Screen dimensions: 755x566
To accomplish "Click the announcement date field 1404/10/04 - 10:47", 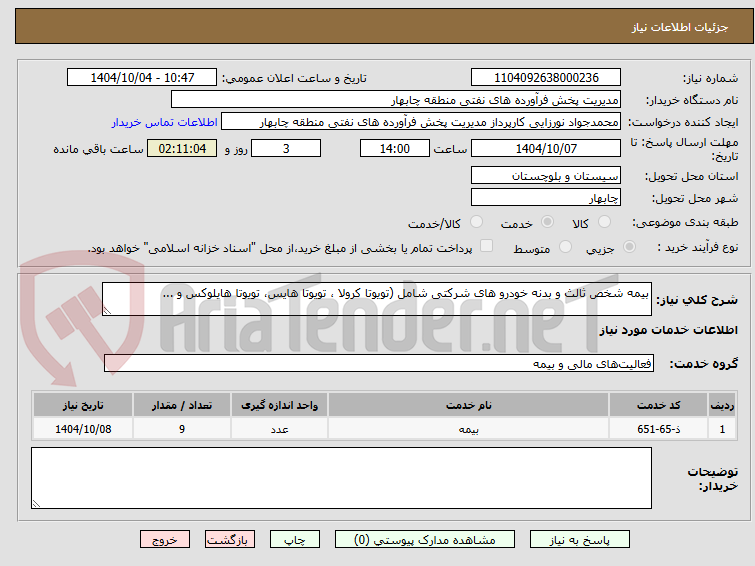I will coord(142,78).
